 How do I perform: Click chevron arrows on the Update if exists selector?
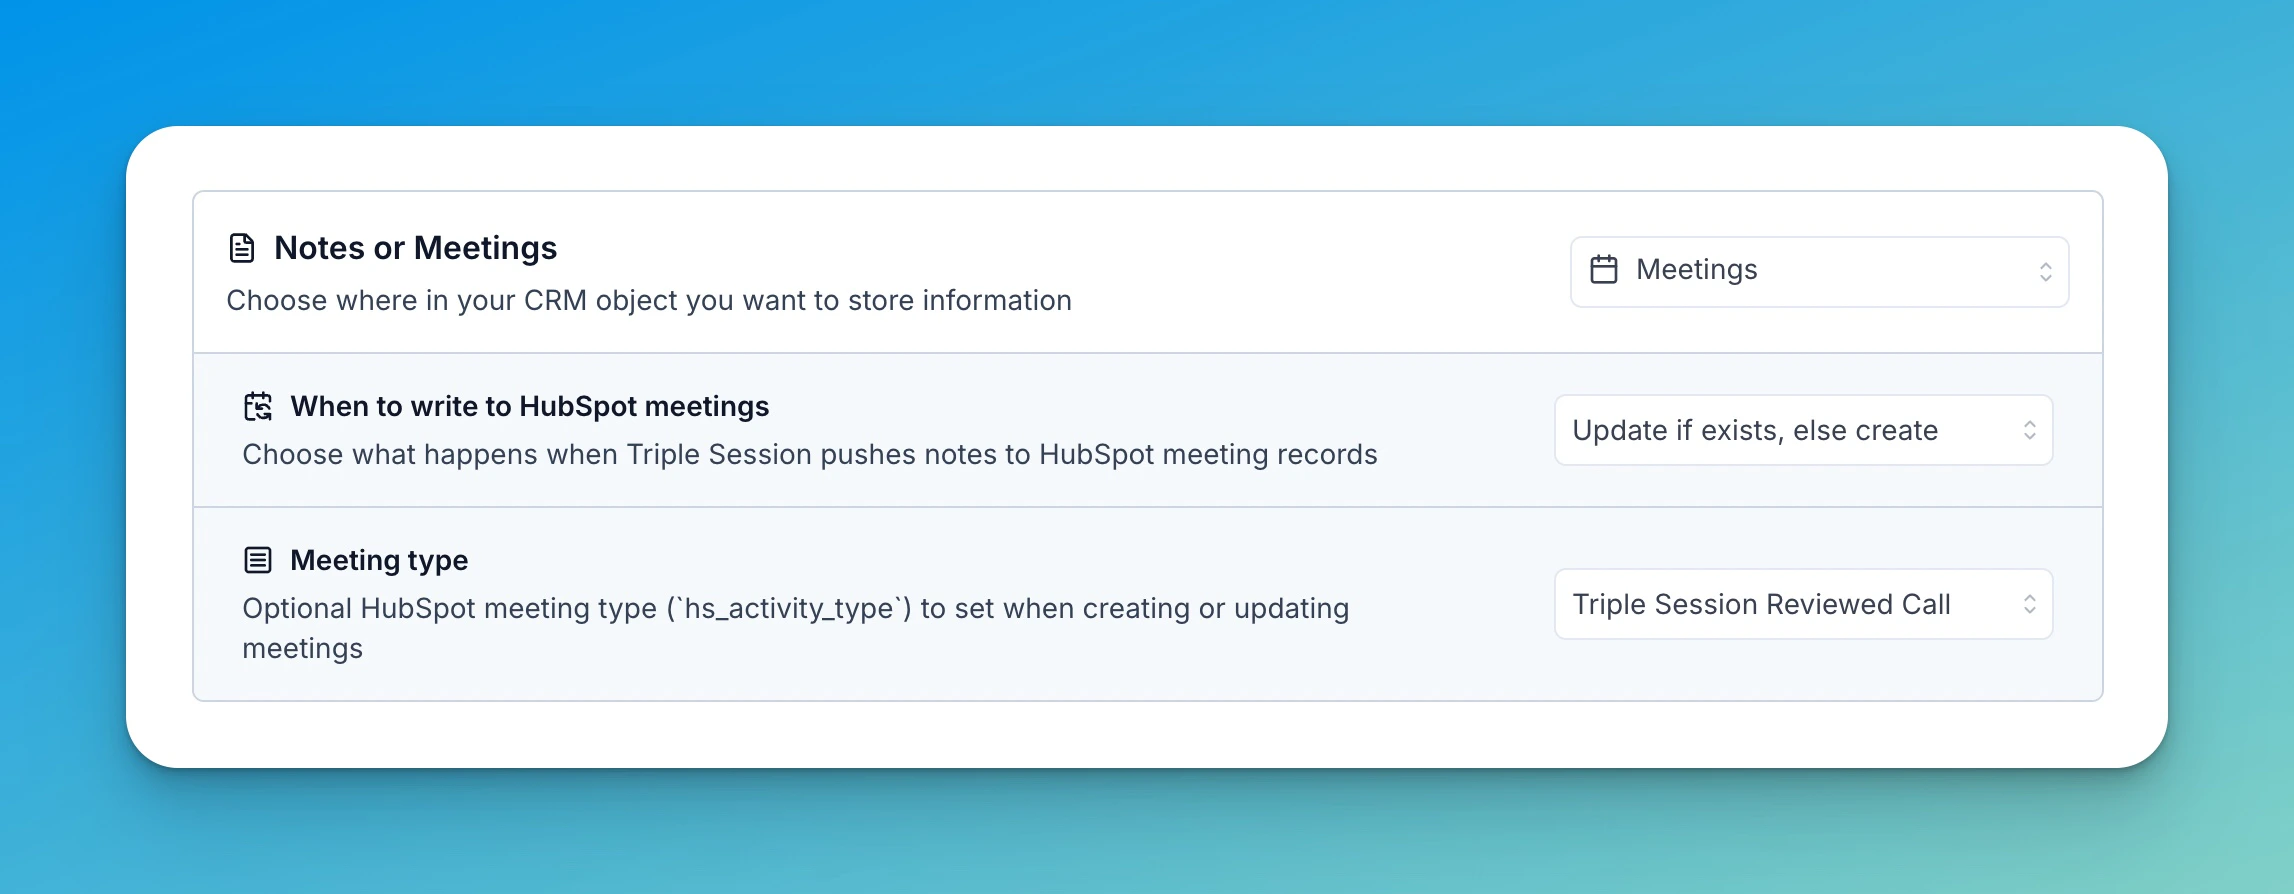(2029, 430)
